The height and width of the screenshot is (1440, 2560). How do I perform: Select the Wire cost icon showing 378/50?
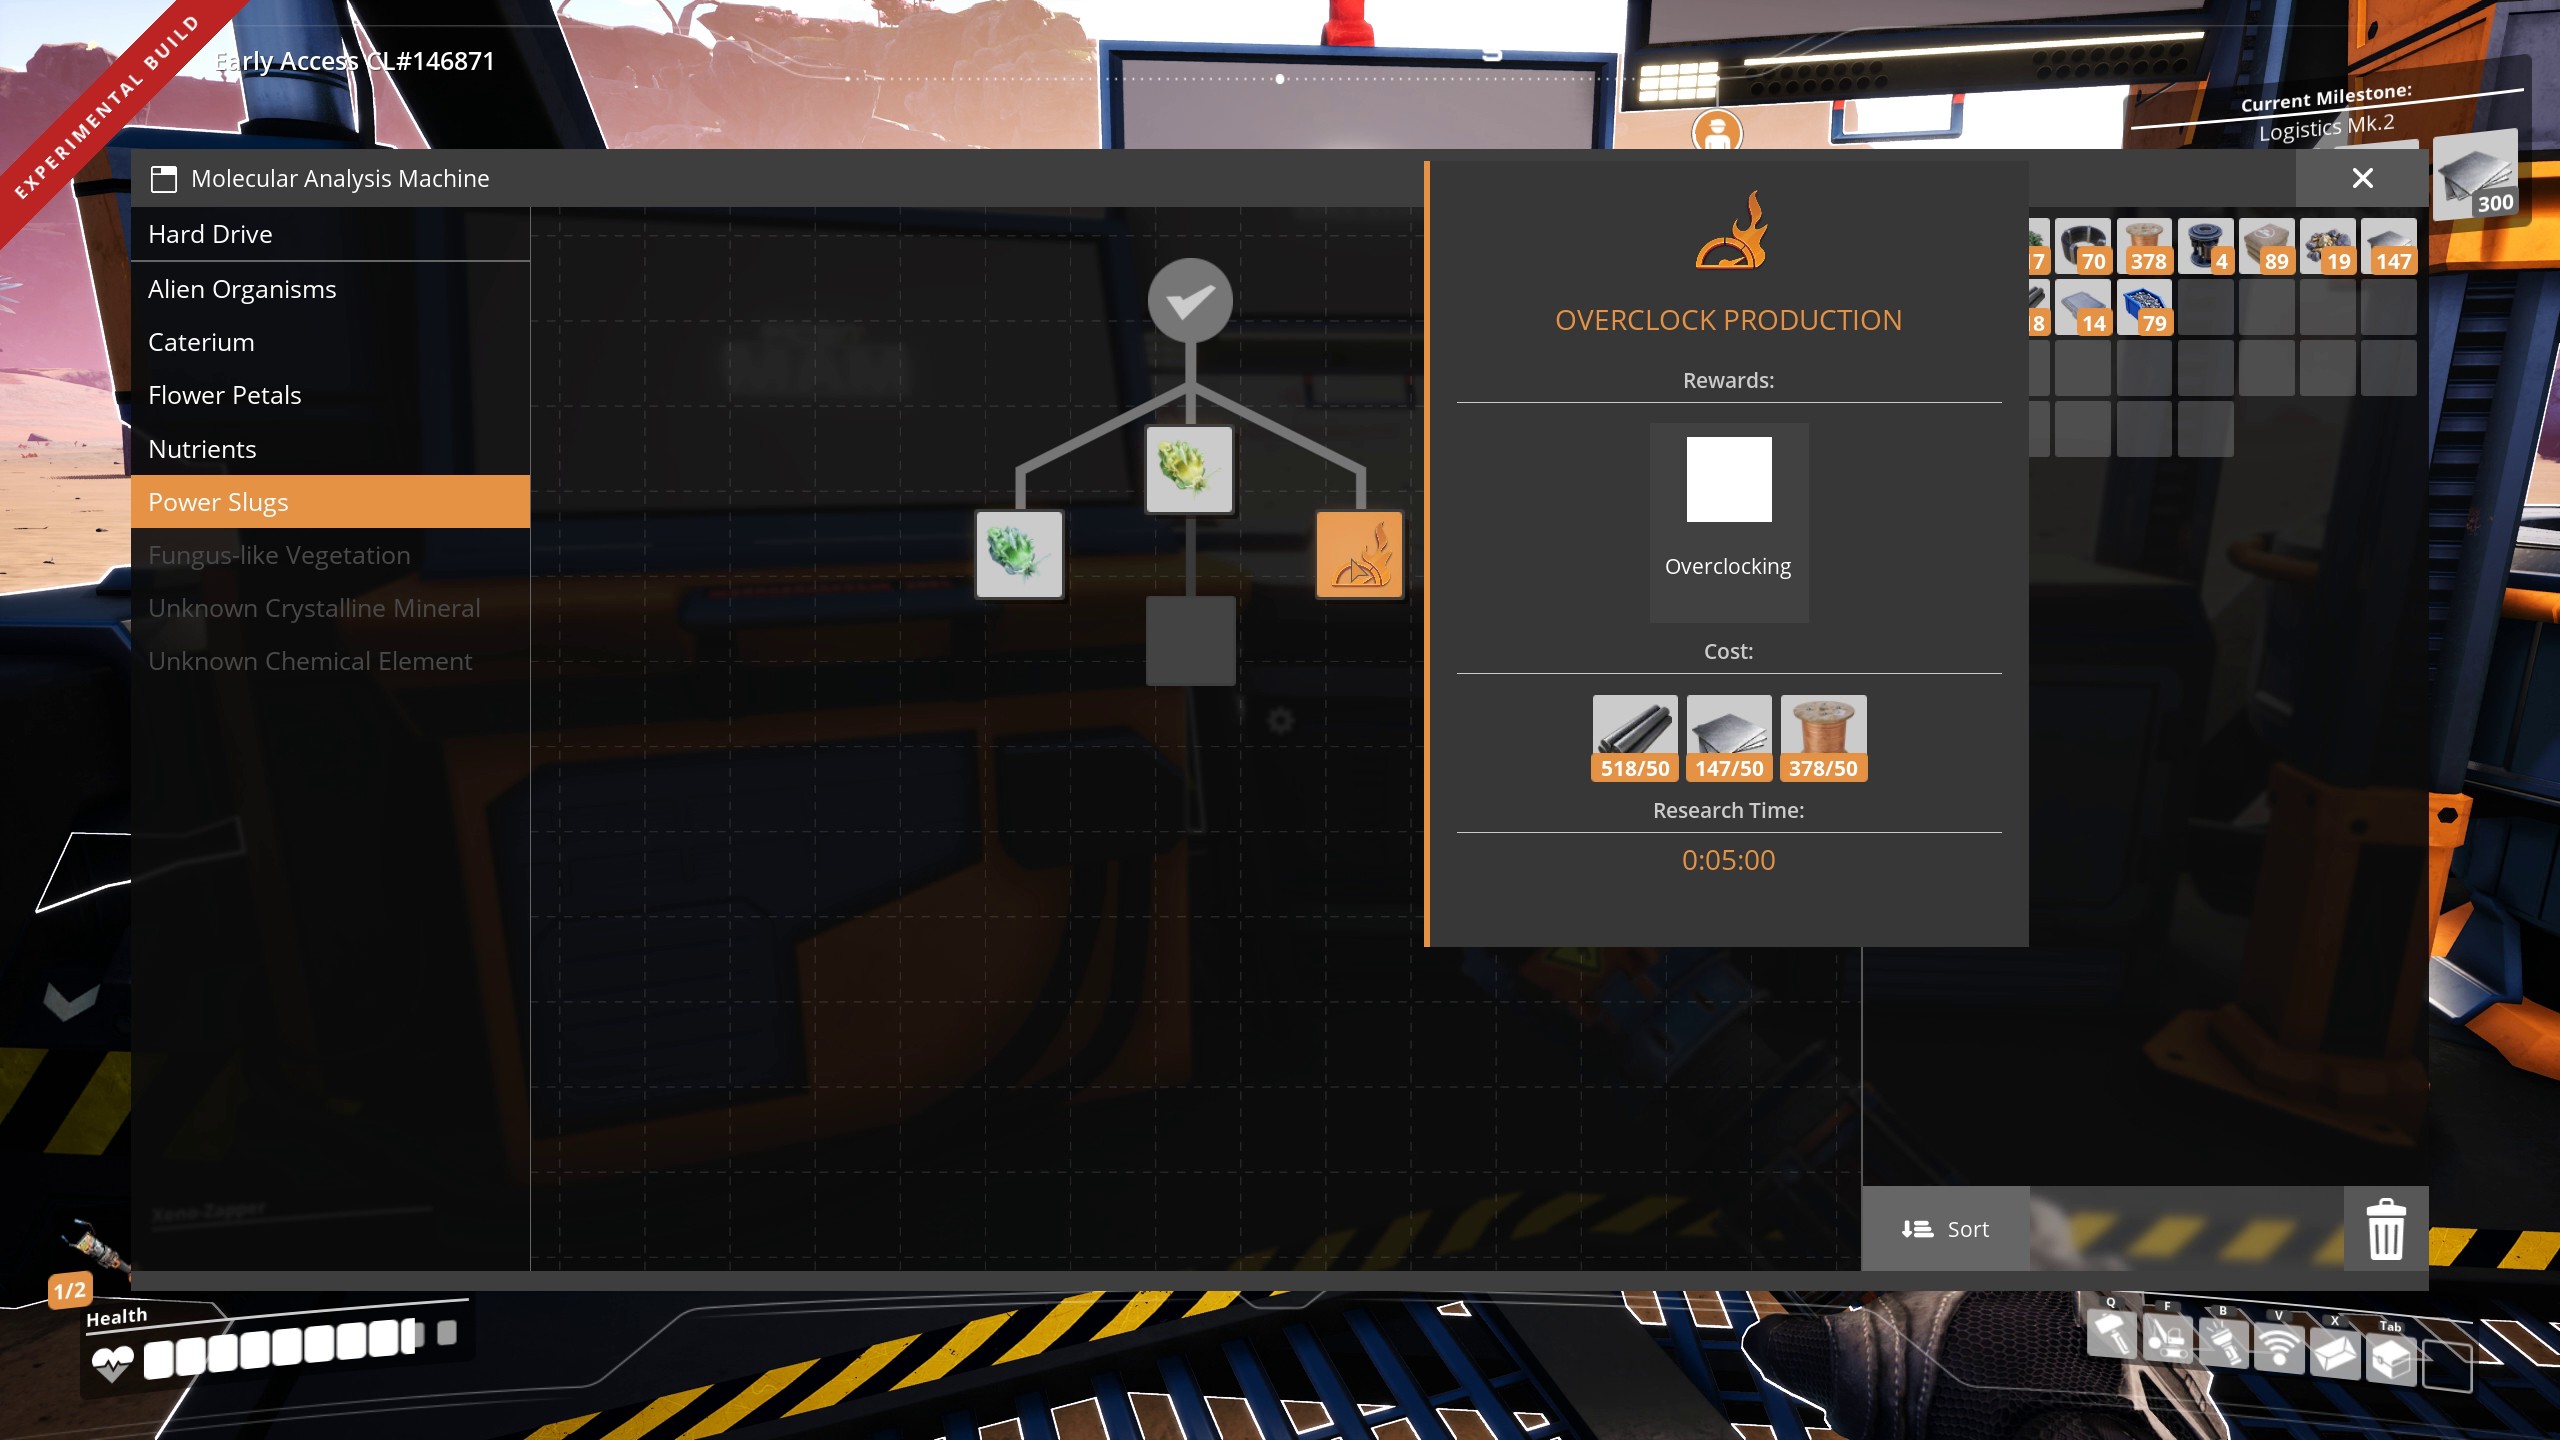click(x=1823, y=737)
